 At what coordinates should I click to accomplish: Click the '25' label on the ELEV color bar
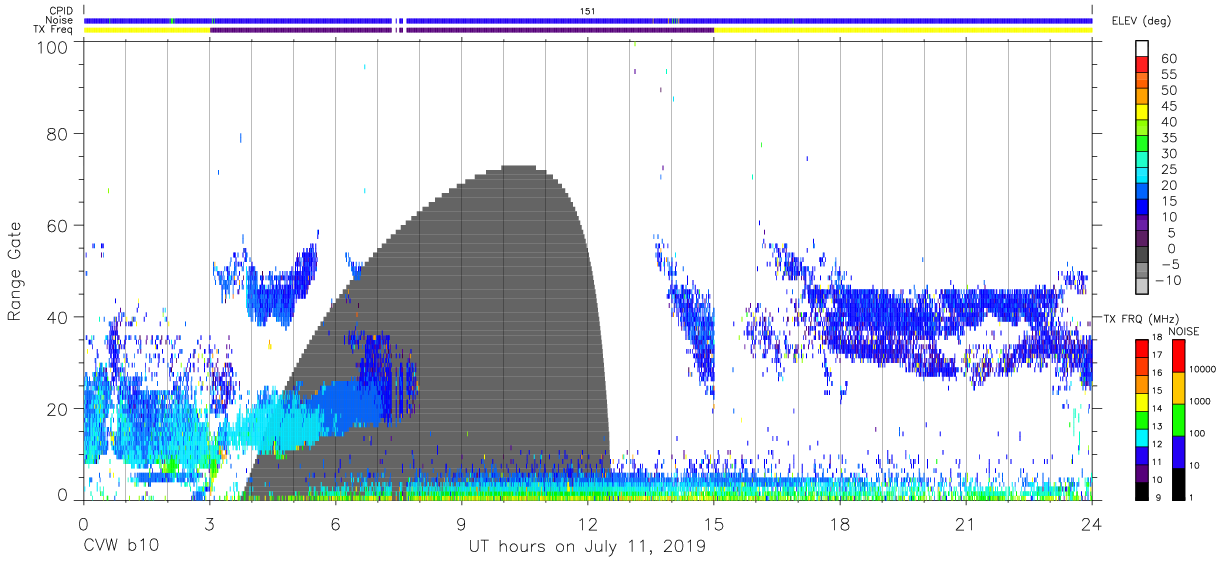[x=1168, y=169]
